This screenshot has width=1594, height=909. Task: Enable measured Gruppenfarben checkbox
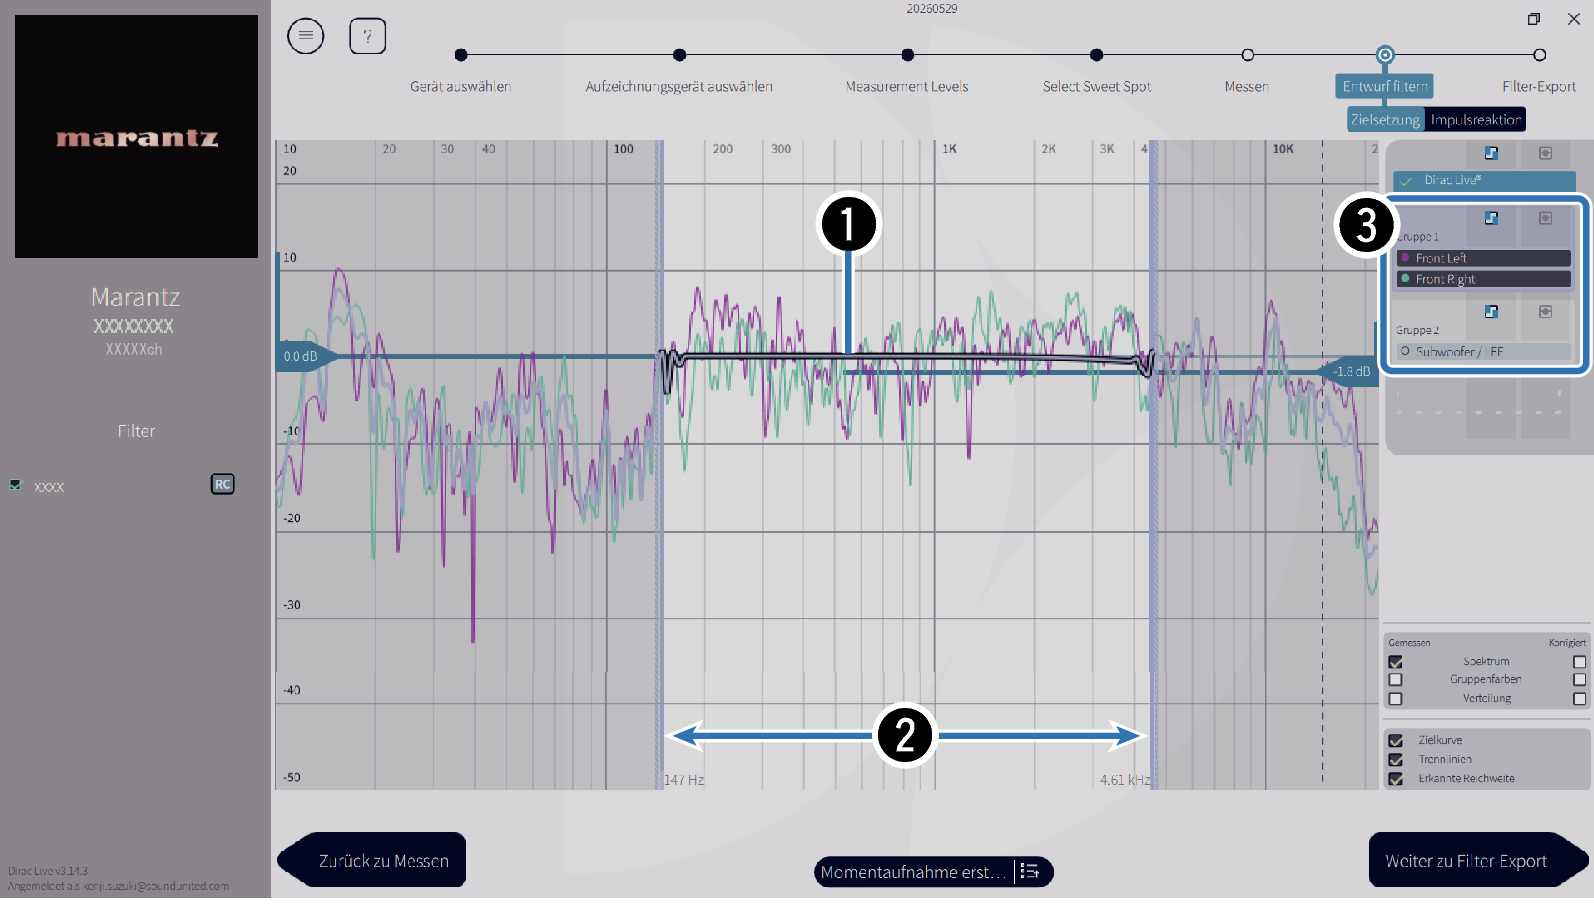pos(1396,680)
